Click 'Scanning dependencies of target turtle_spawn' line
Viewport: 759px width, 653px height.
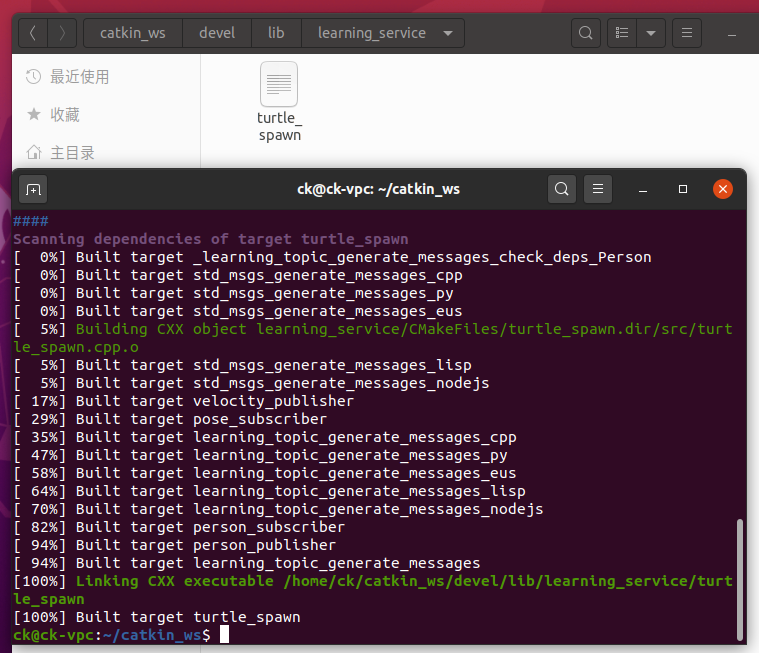[x=211, y=239]
